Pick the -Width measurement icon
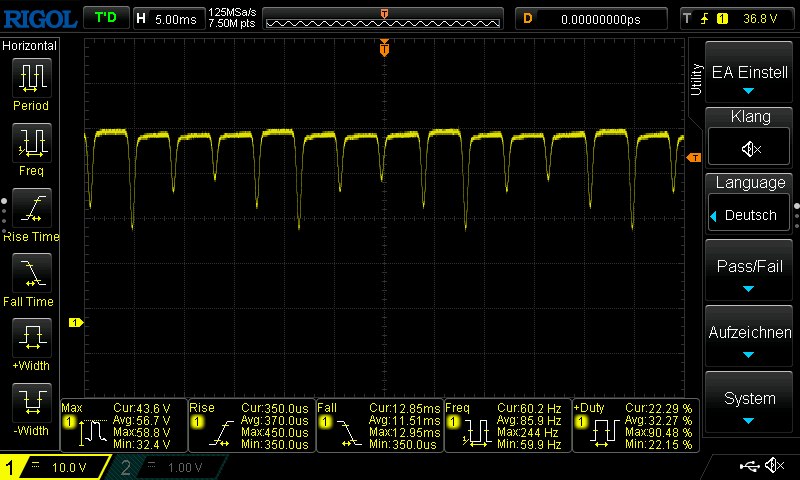The image size is (800, 480). pos(30,404)
